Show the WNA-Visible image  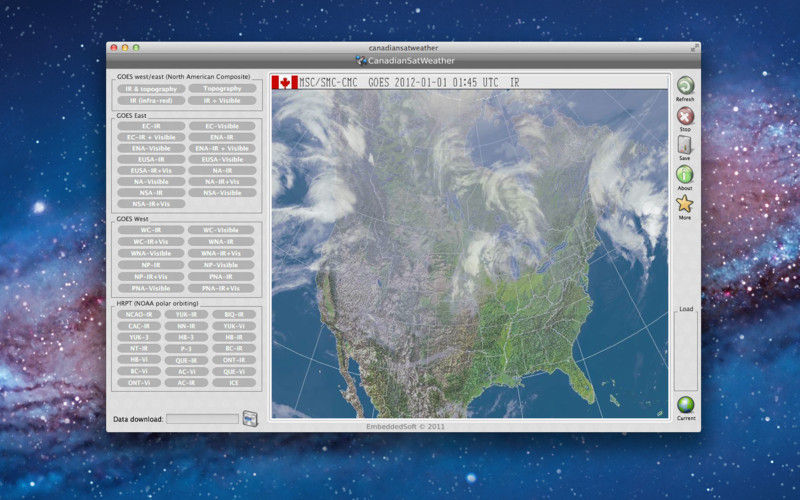coord(151,254)
